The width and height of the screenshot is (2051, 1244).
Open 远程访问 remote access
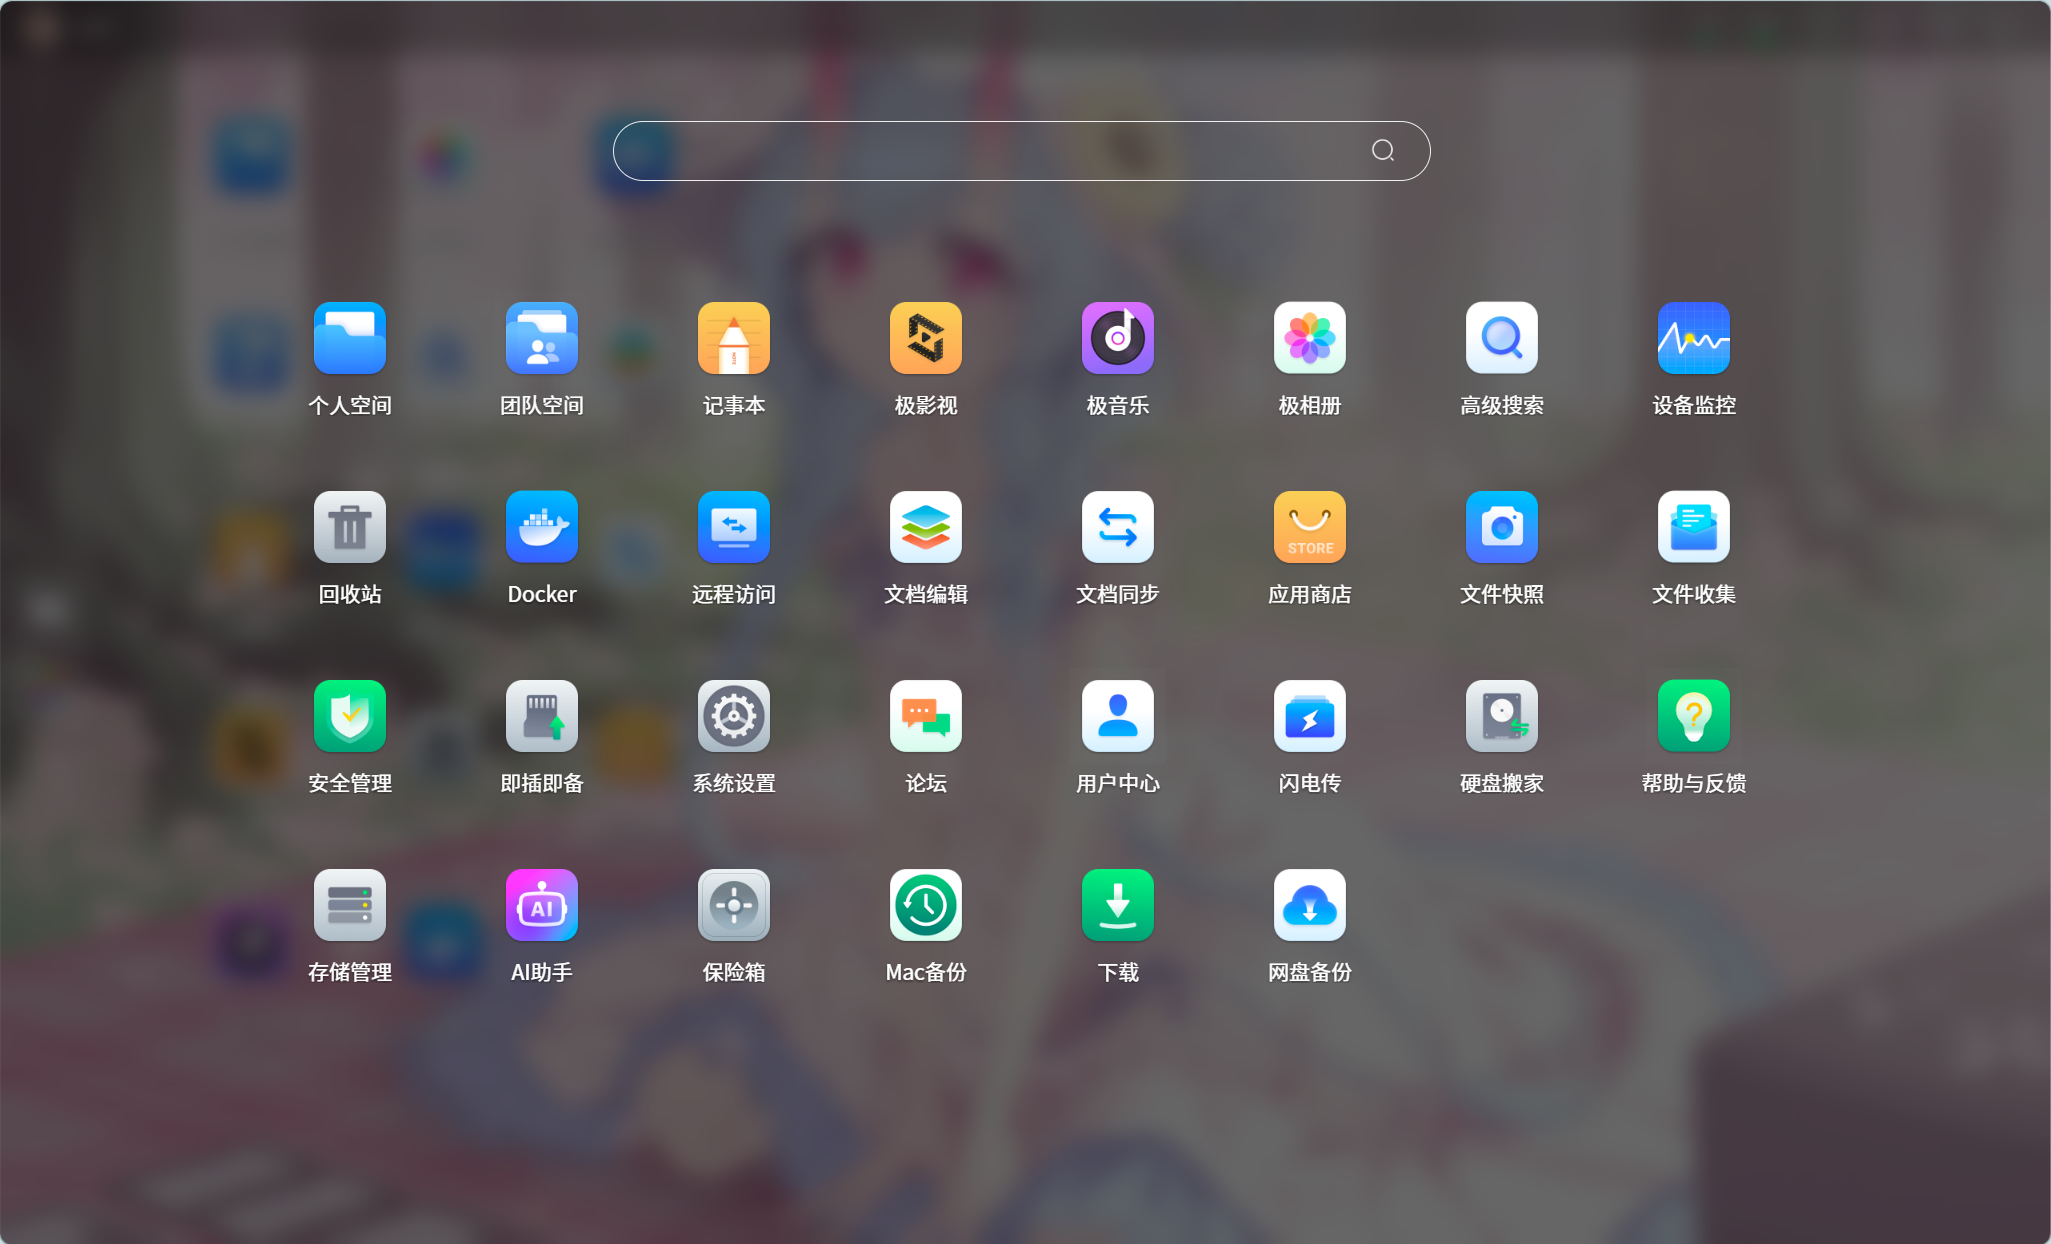(x=733, y=527)
